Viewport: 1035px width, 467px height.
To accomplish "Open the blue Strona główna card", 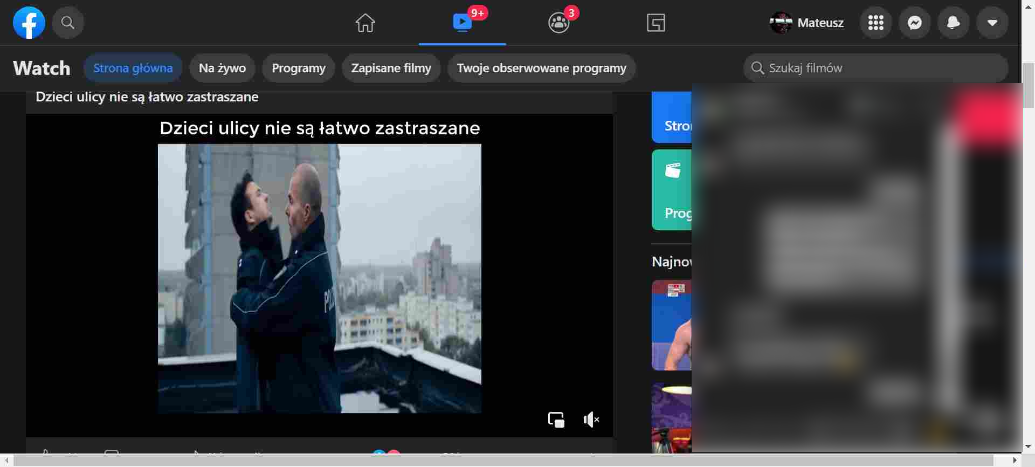I will (x=671, y=117).
